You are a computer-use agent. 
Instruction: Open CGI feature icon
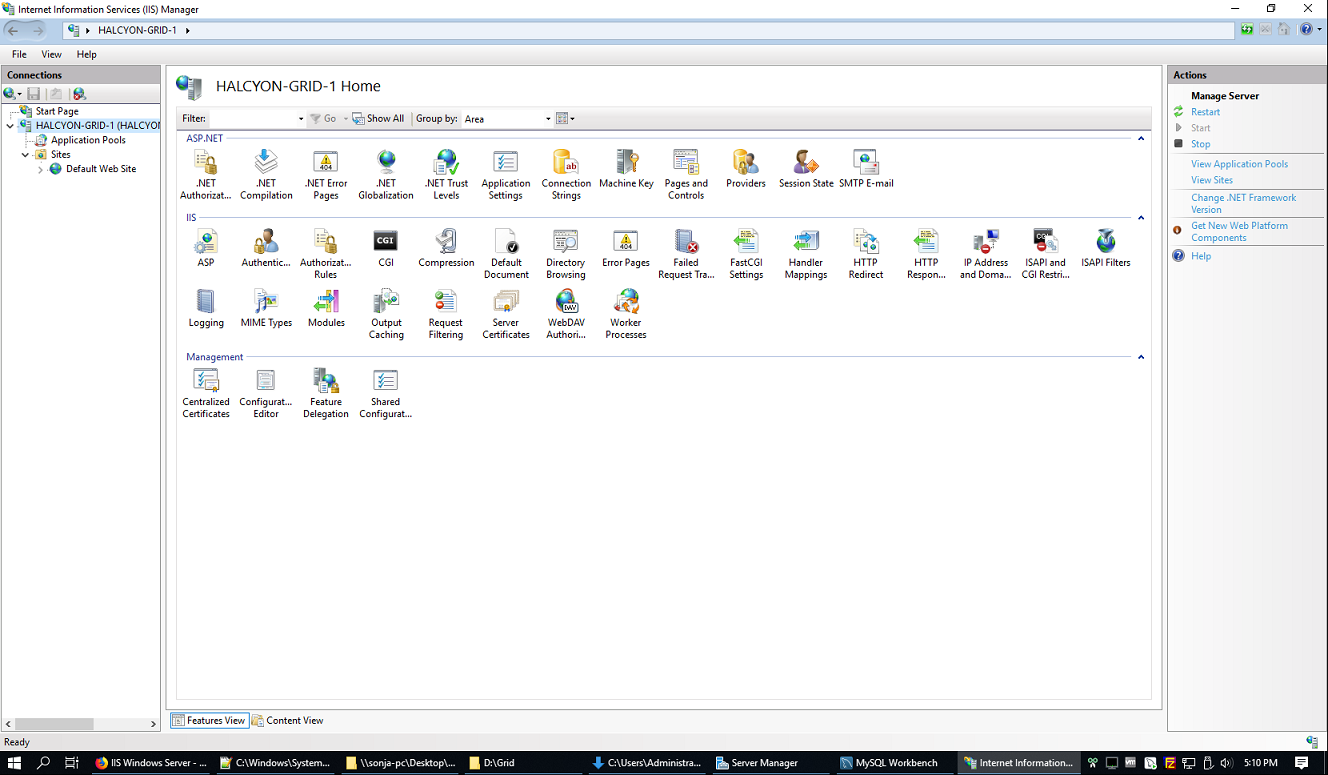pyautogui.click(x=386, y=248)
